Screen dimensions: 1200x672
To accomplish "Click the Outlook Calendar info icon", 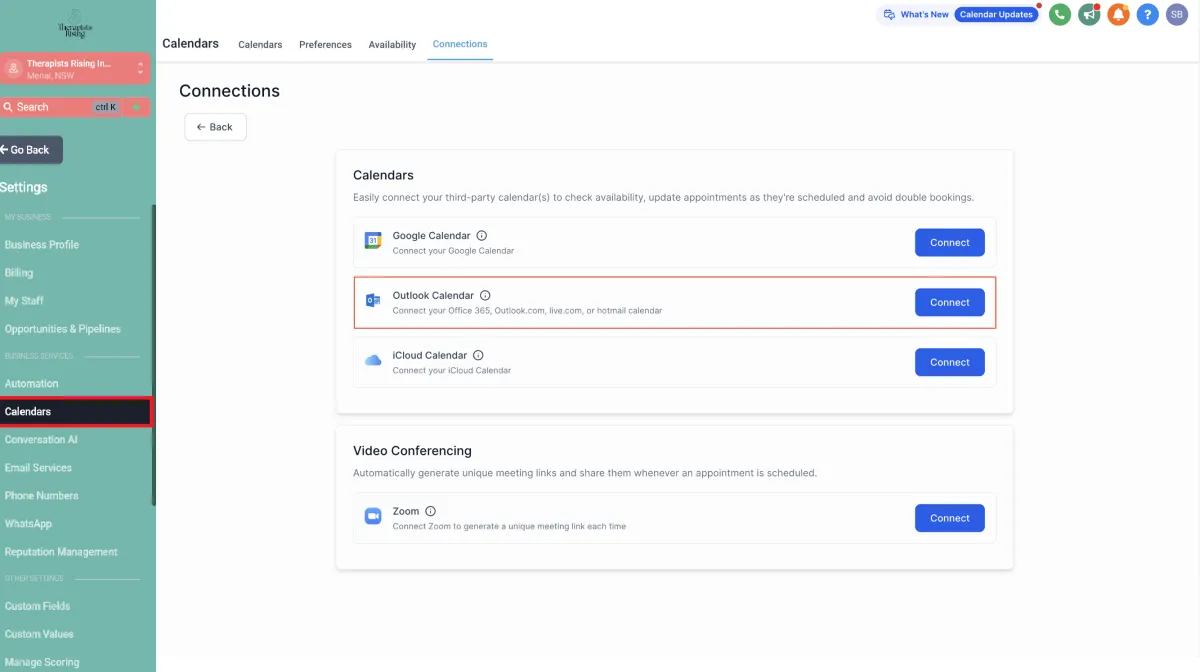I will click(x=485, y=296).
